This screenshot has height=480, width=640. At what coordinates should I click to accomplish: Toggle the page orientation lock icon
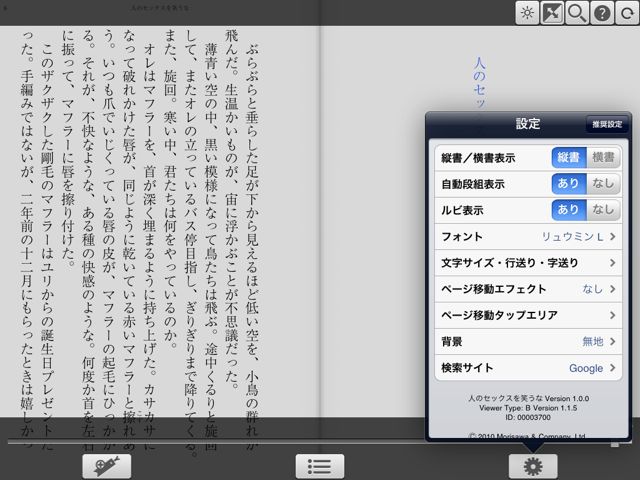pos(552,13)
